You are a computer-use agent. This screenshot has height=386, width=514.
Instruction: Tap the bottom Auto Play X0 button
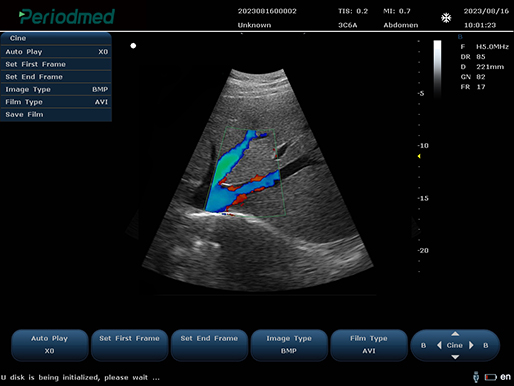click(x=50, y=345)
